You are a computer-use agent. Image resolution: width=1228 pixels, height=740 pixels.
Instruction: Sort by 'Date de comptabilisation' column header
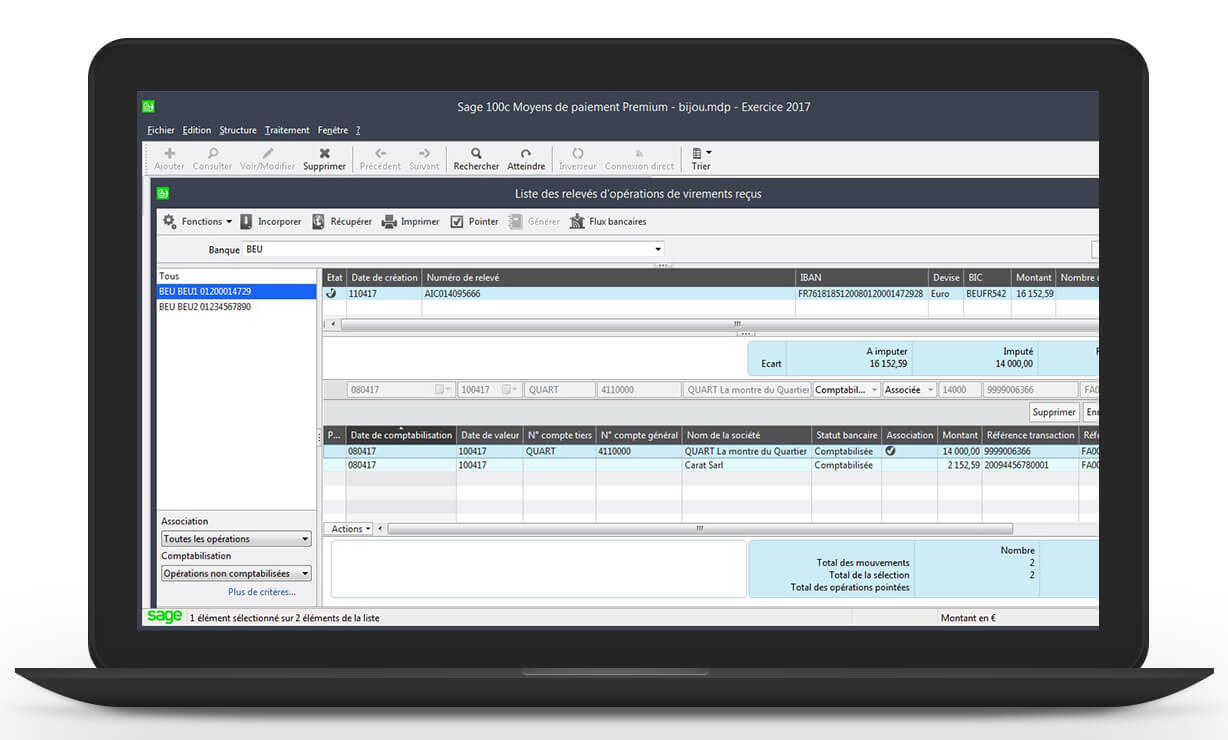[x=401, y=435]
